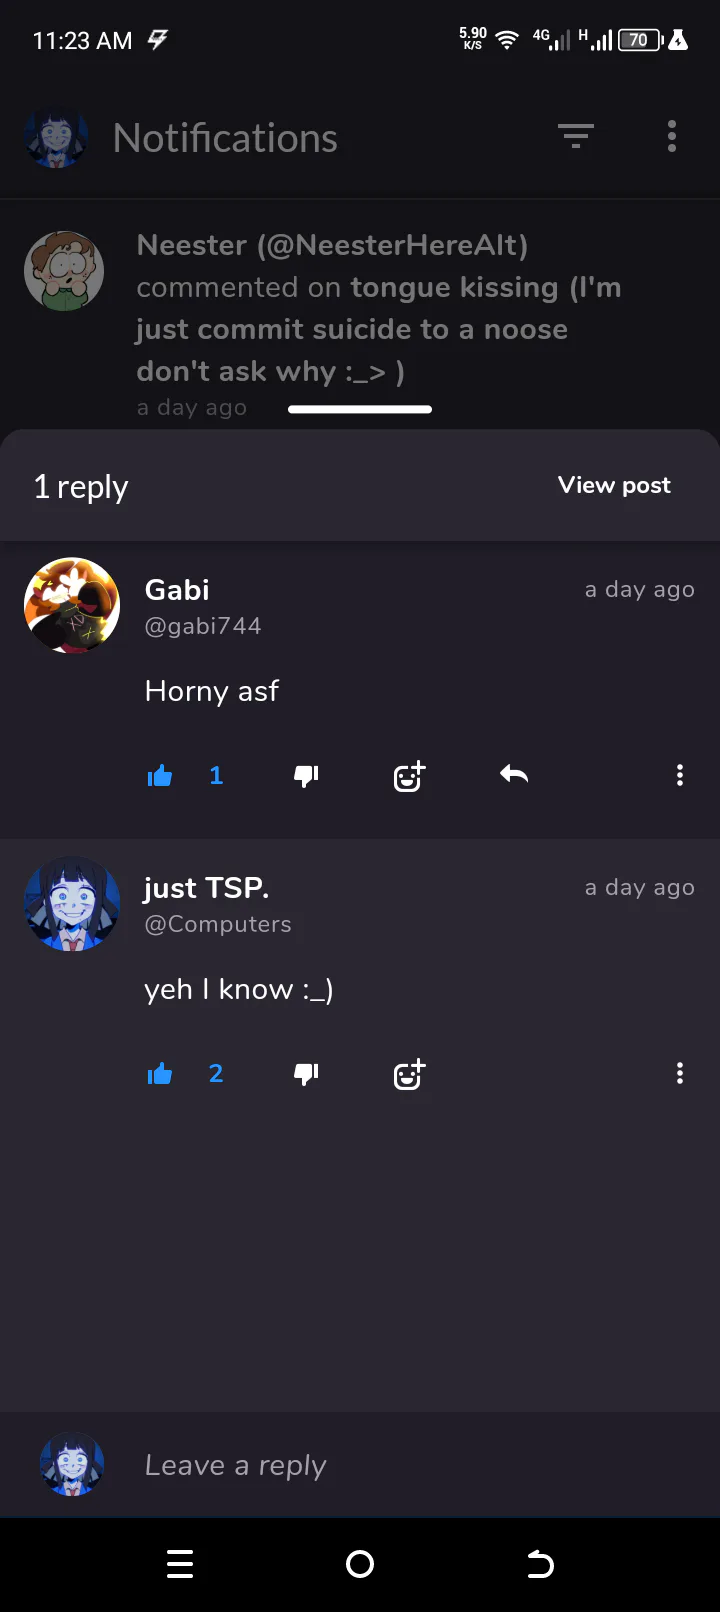Open more options for Gabi's comment
Viewport: 720px width, 1612px height.
[x=680, y=775]
